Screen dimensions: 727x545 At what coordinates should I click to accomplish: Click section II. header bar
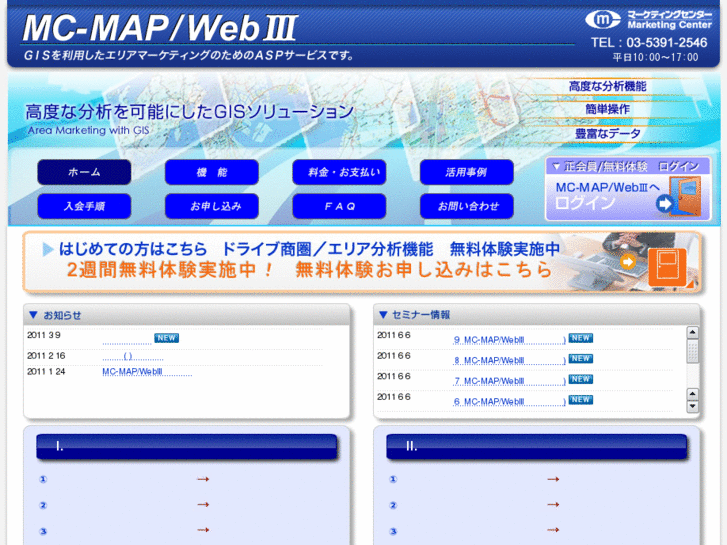coord(537,447)
